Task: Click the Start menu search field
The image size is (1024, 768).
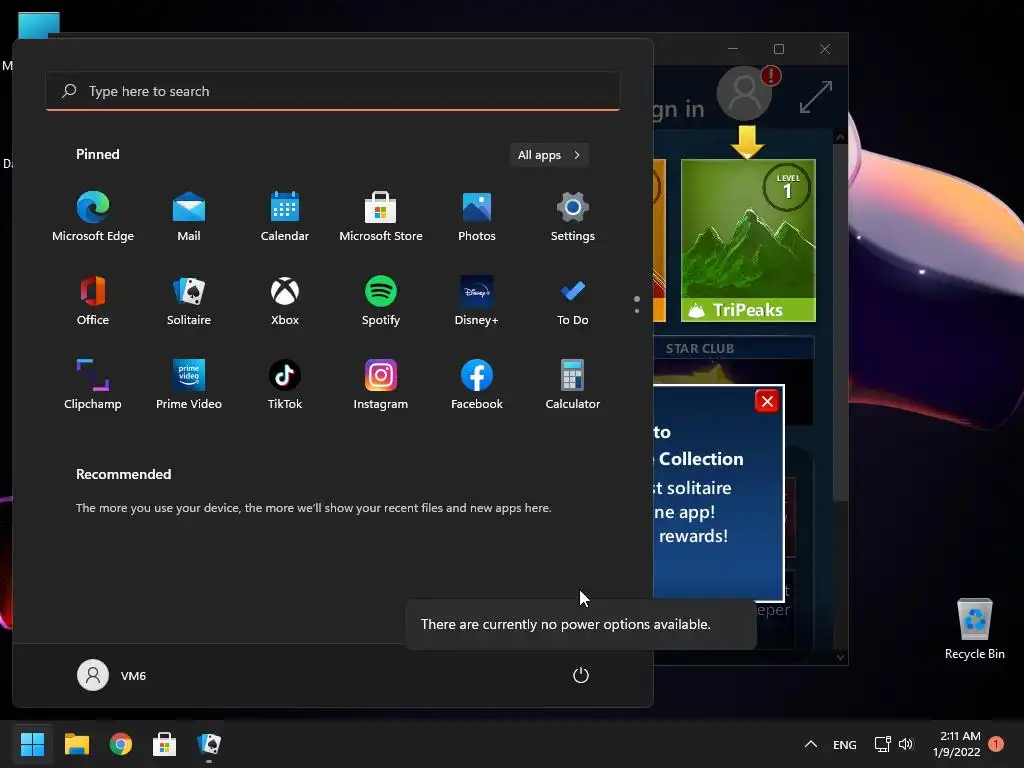Action: point(333,91)
